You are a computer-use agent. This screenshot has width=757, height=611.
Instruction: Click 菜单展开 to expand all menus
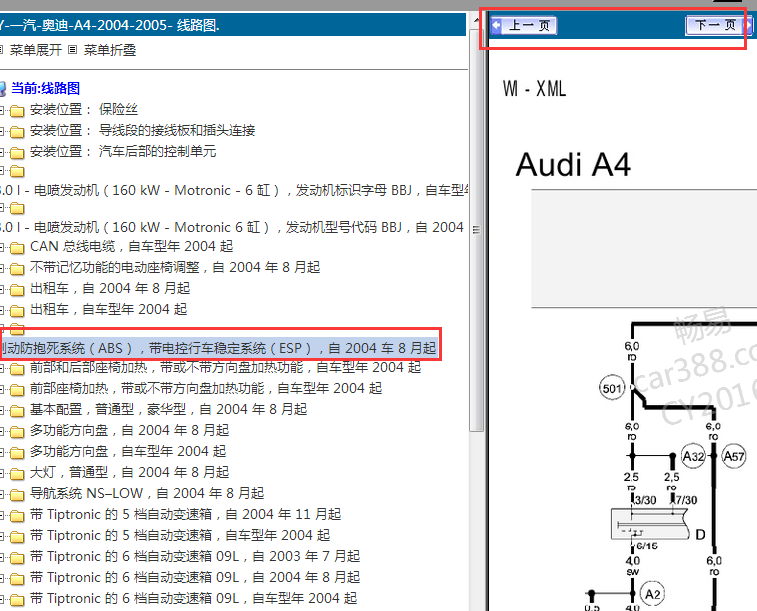[36, 50]
